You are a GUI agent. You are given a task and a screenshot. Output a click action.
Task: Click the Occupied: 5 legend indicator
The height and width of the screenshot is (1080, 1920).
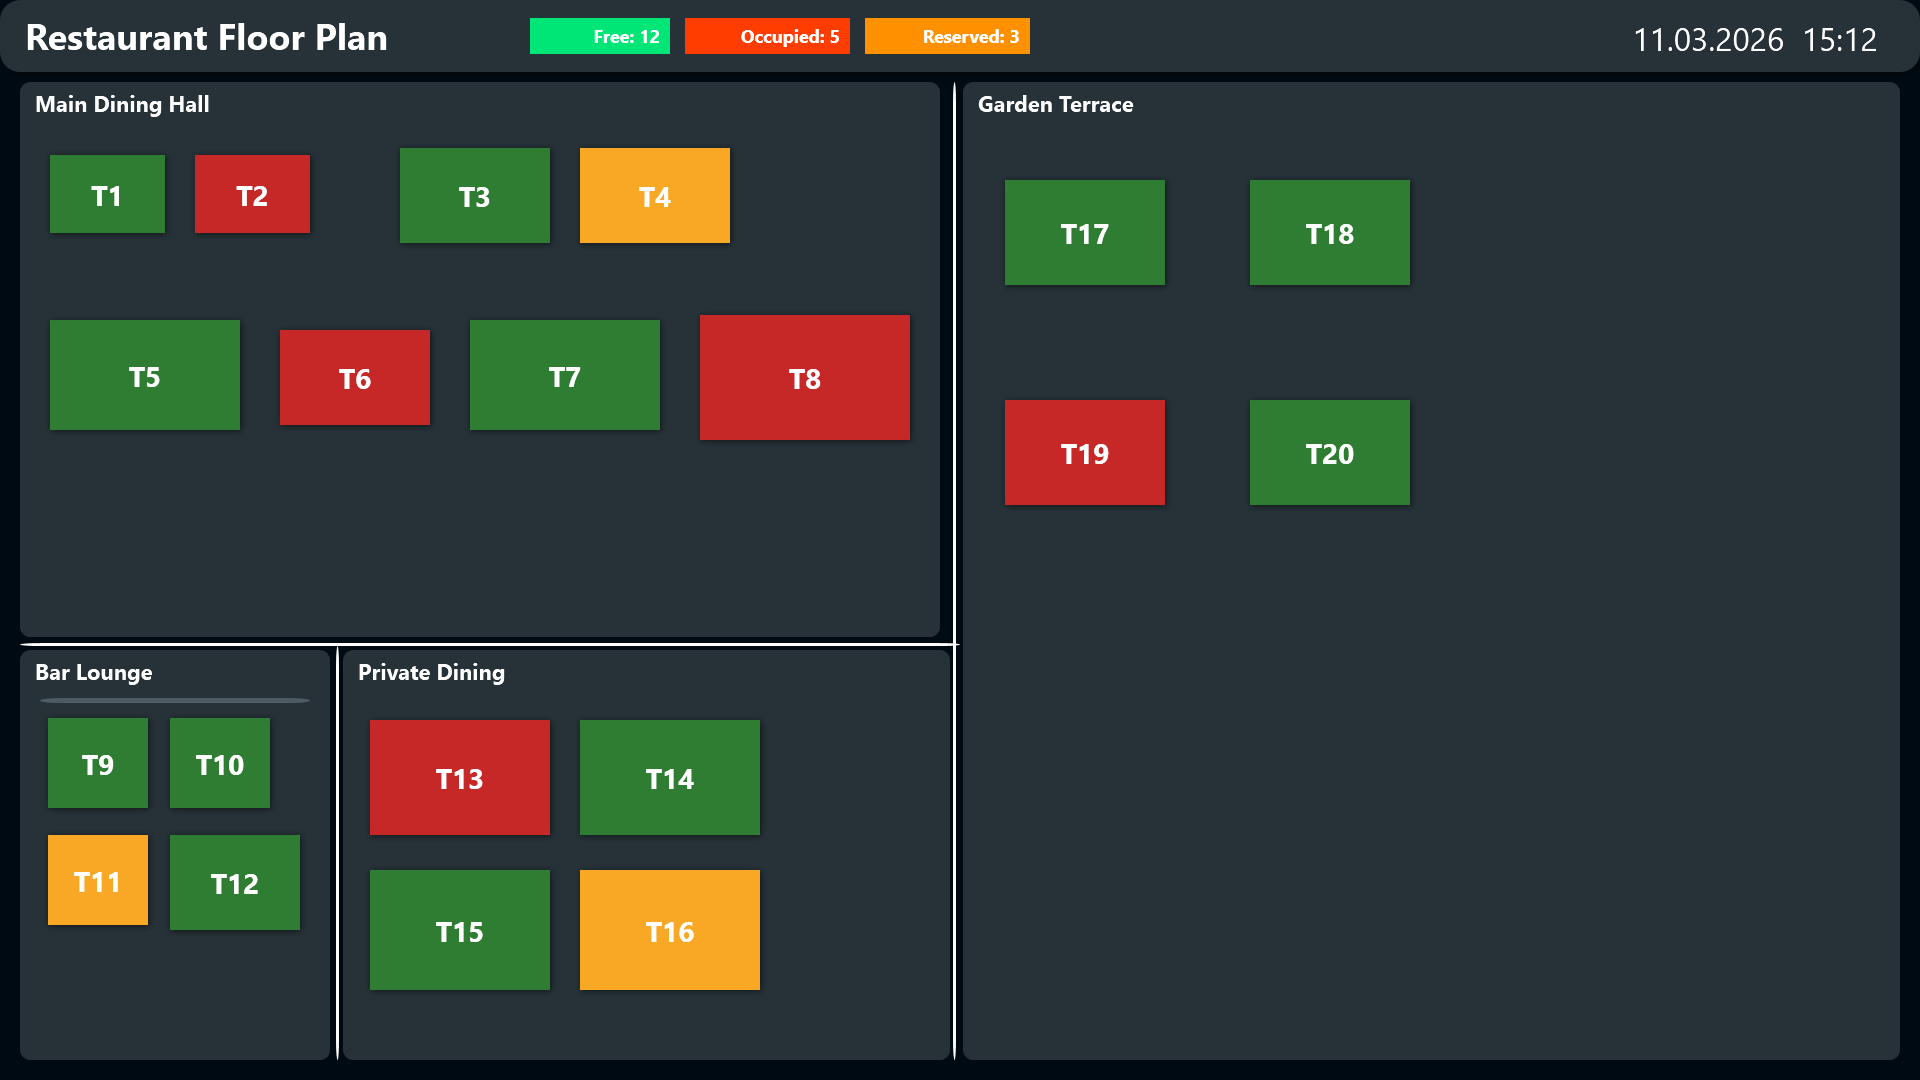[x=767, y=36]
